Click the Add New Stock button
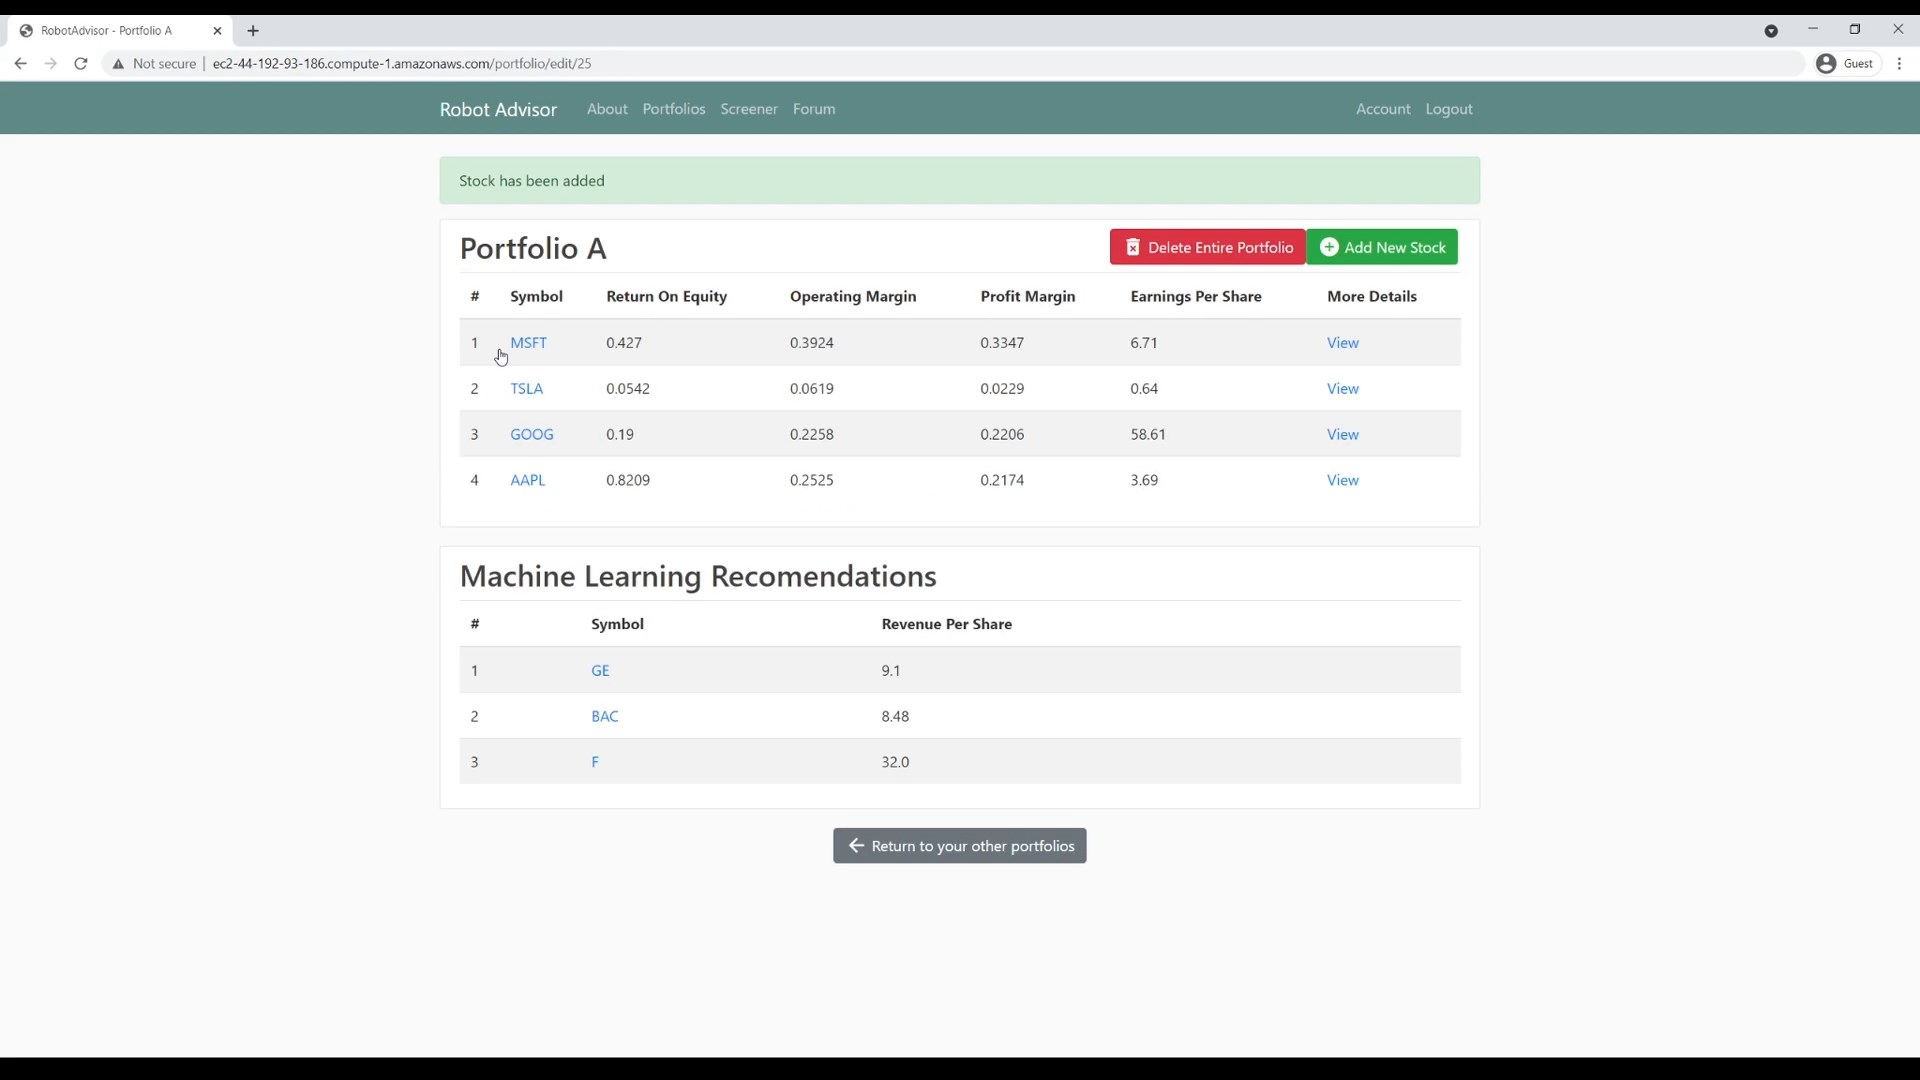The width and height of the screenshot is (1920, 1080). tap(1383, 247)
